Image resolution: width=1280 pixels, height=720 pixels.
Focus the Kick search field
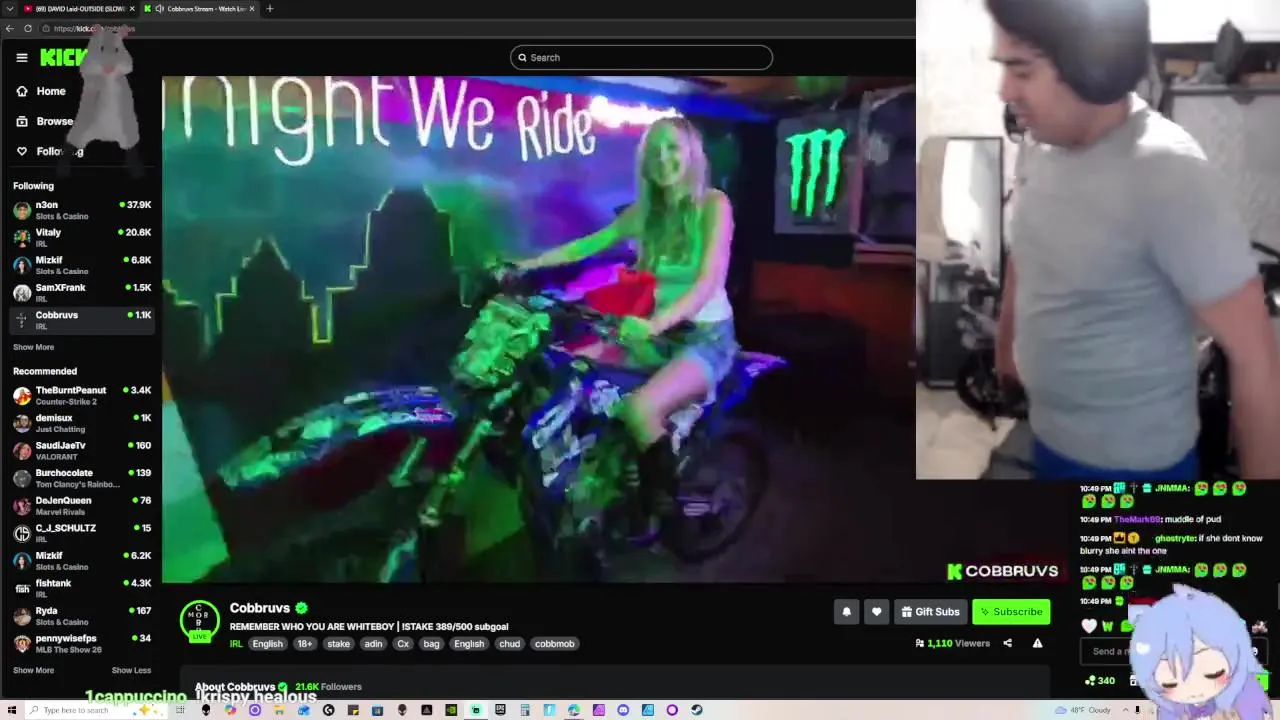(x=641, y=57)
